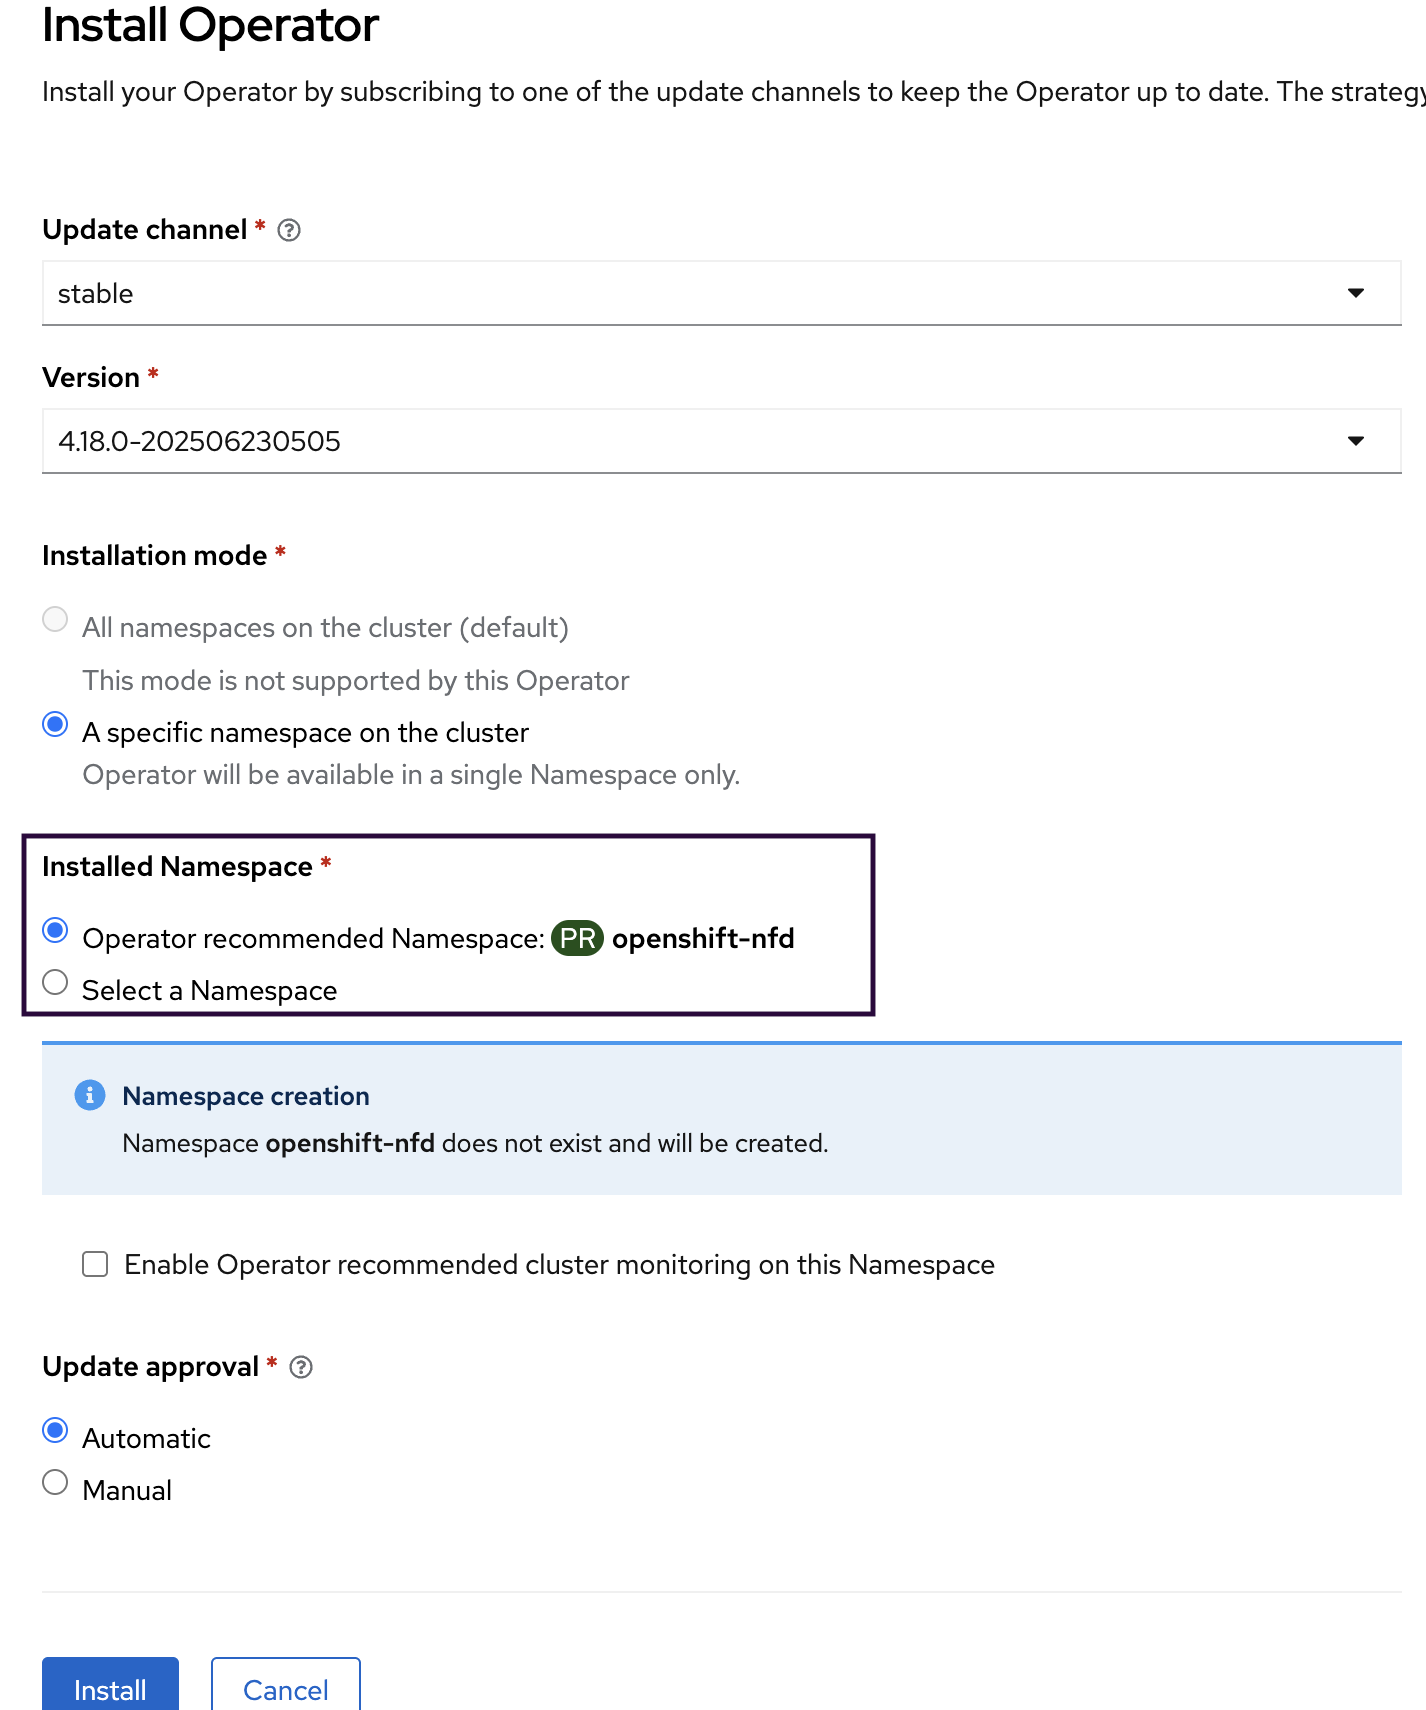Open the stable update channel dropdown
The width and height of the screenshot is (1426, 1710).
point(720,293)
